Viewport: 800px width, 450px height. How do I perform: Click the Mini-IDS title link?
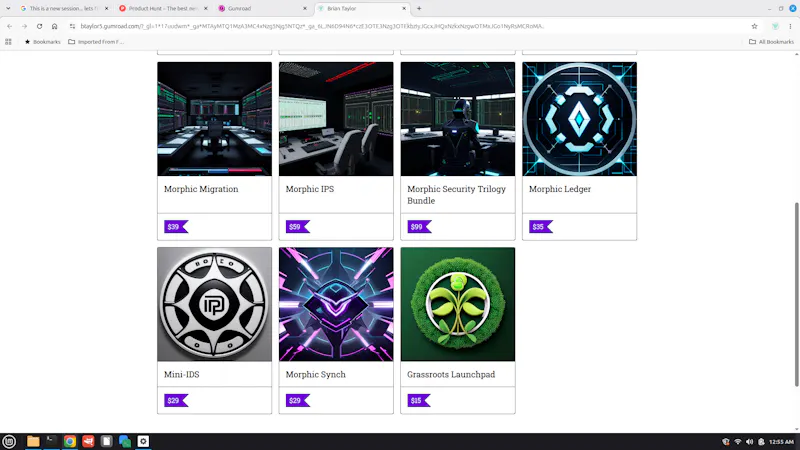pos(182,374)
